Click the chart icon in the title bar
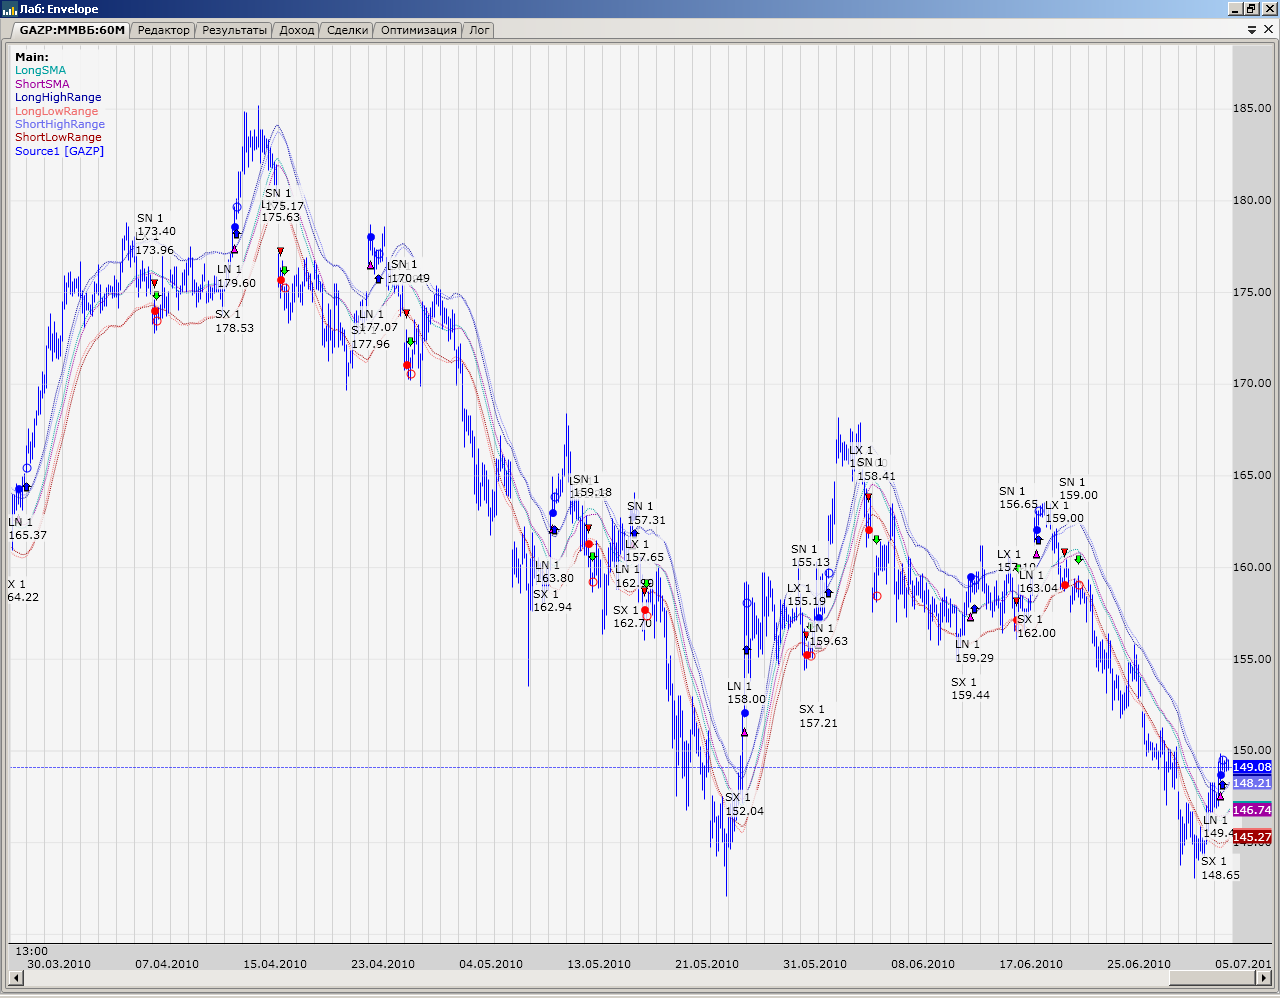Viewport: 1280px width, 998px height. pos(10,9)
